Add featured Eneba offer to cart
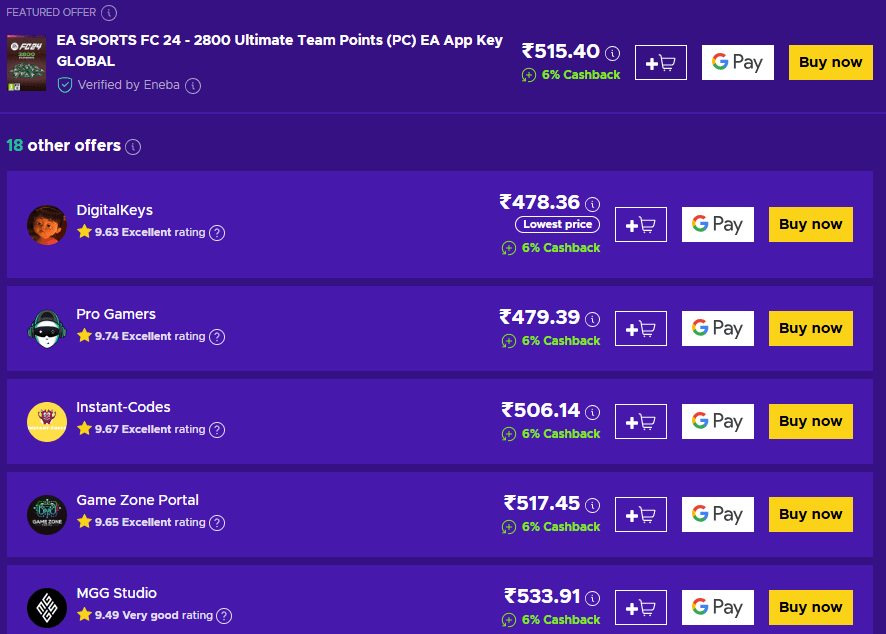886x634 pixels. click(660, 63)
